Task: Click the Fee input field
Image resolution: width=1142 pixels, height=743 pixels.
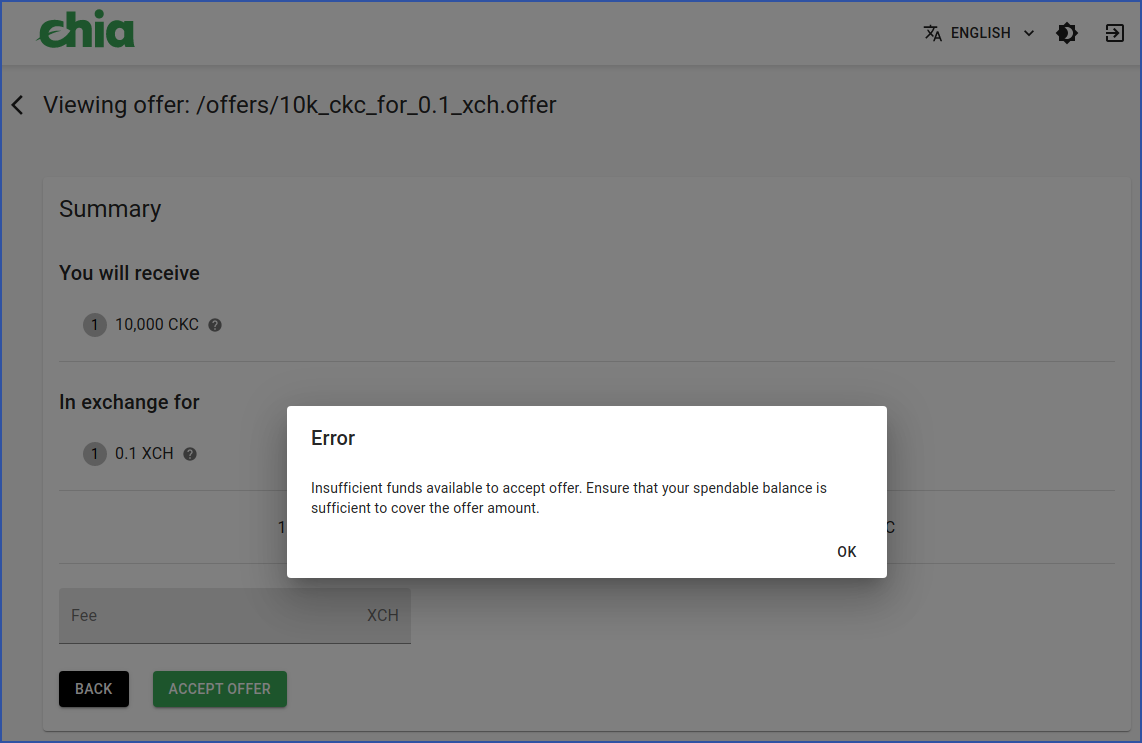Action: 235,616
